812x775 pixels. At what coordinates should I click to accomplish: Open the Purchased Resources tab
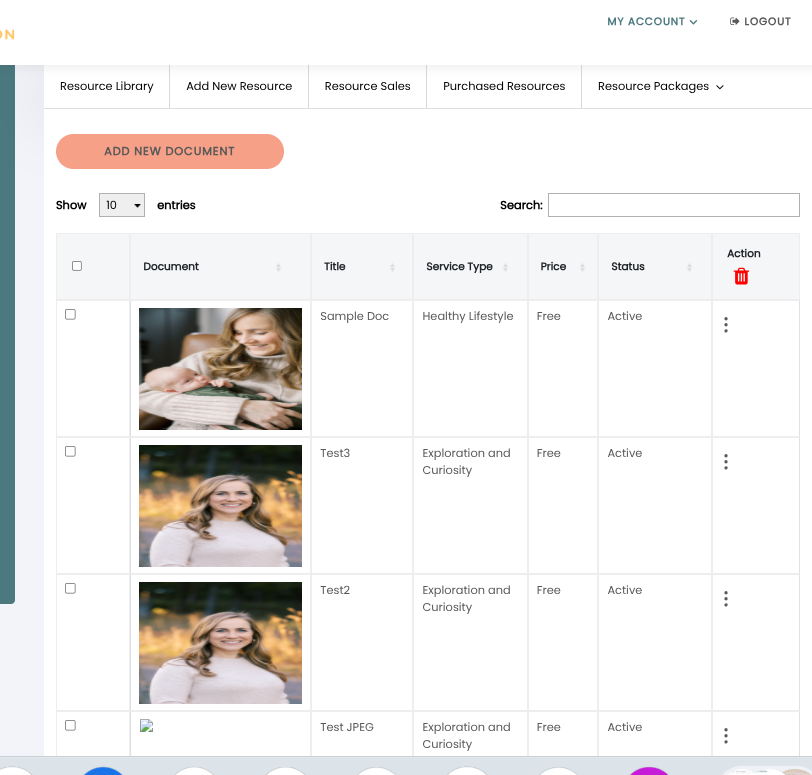click(x=504, y=86)
